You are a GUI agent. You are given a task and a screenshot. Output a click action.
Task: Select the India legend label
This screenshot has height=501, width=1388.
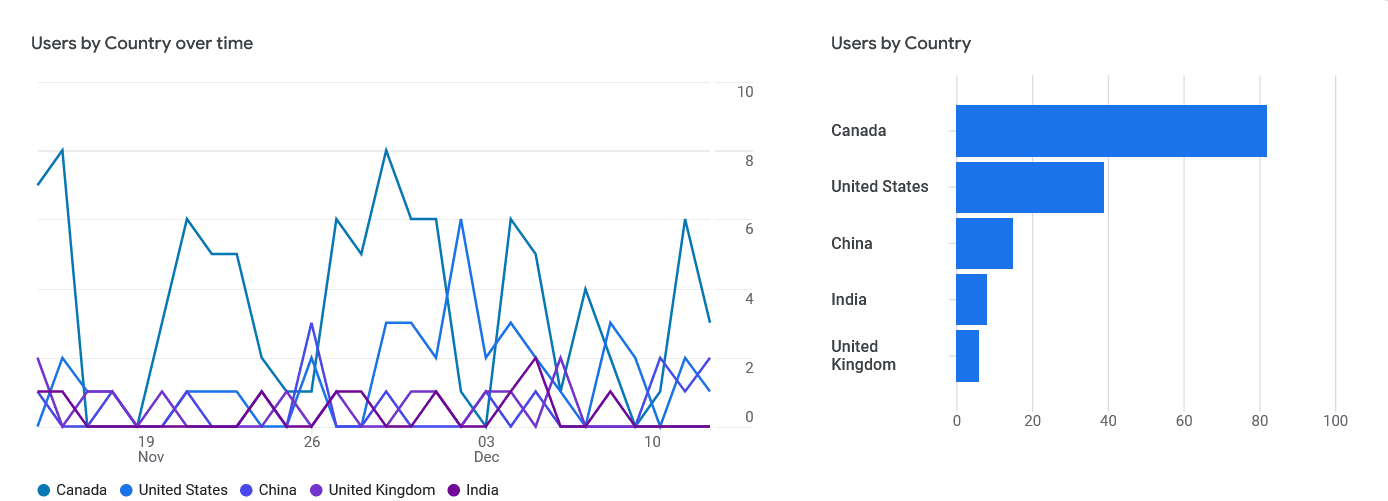pos(482,490)
